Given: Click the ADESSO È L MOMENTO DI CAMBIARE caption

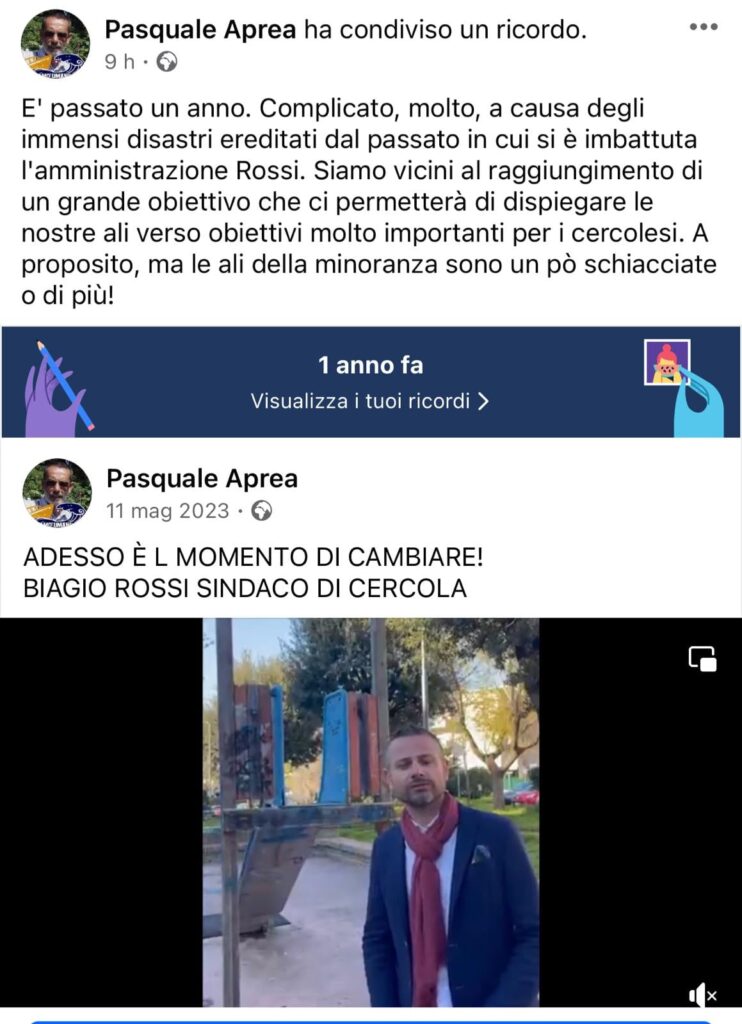Looking at the screenshot, I should (x=253, y=557).
